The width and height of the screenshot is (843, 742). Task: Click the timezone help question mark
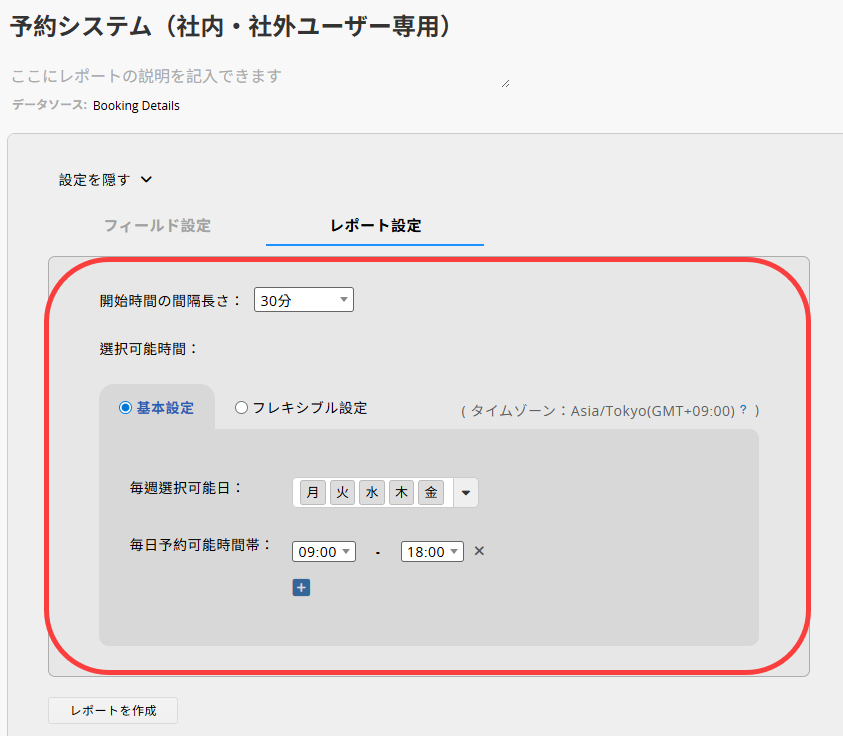coord(743,410)
